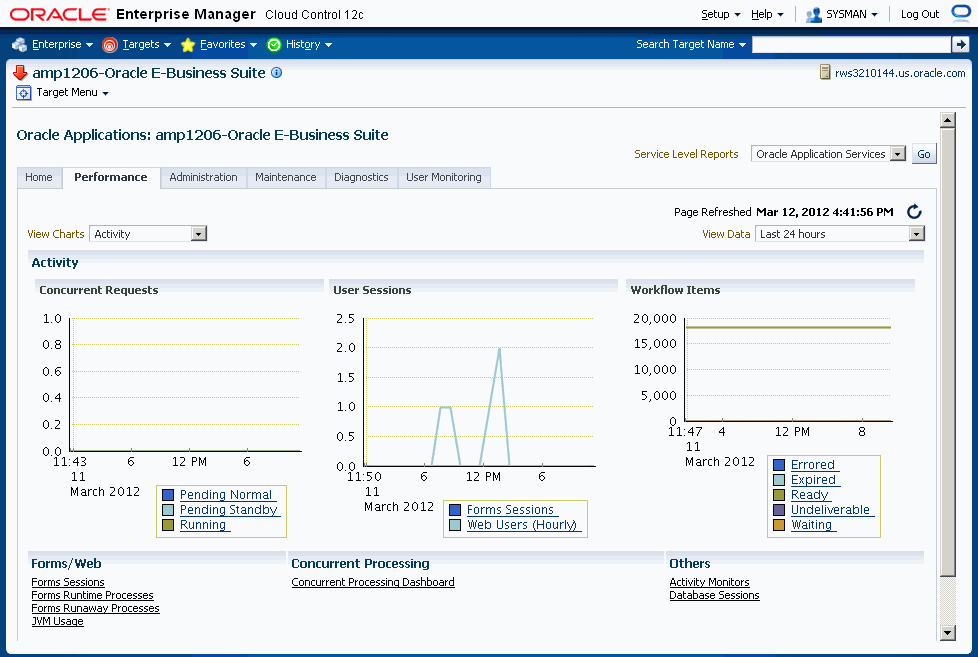The height and width of the screenshot is (657, 978).
Task: Open the JVM Usage link
Action: [57, 621]
